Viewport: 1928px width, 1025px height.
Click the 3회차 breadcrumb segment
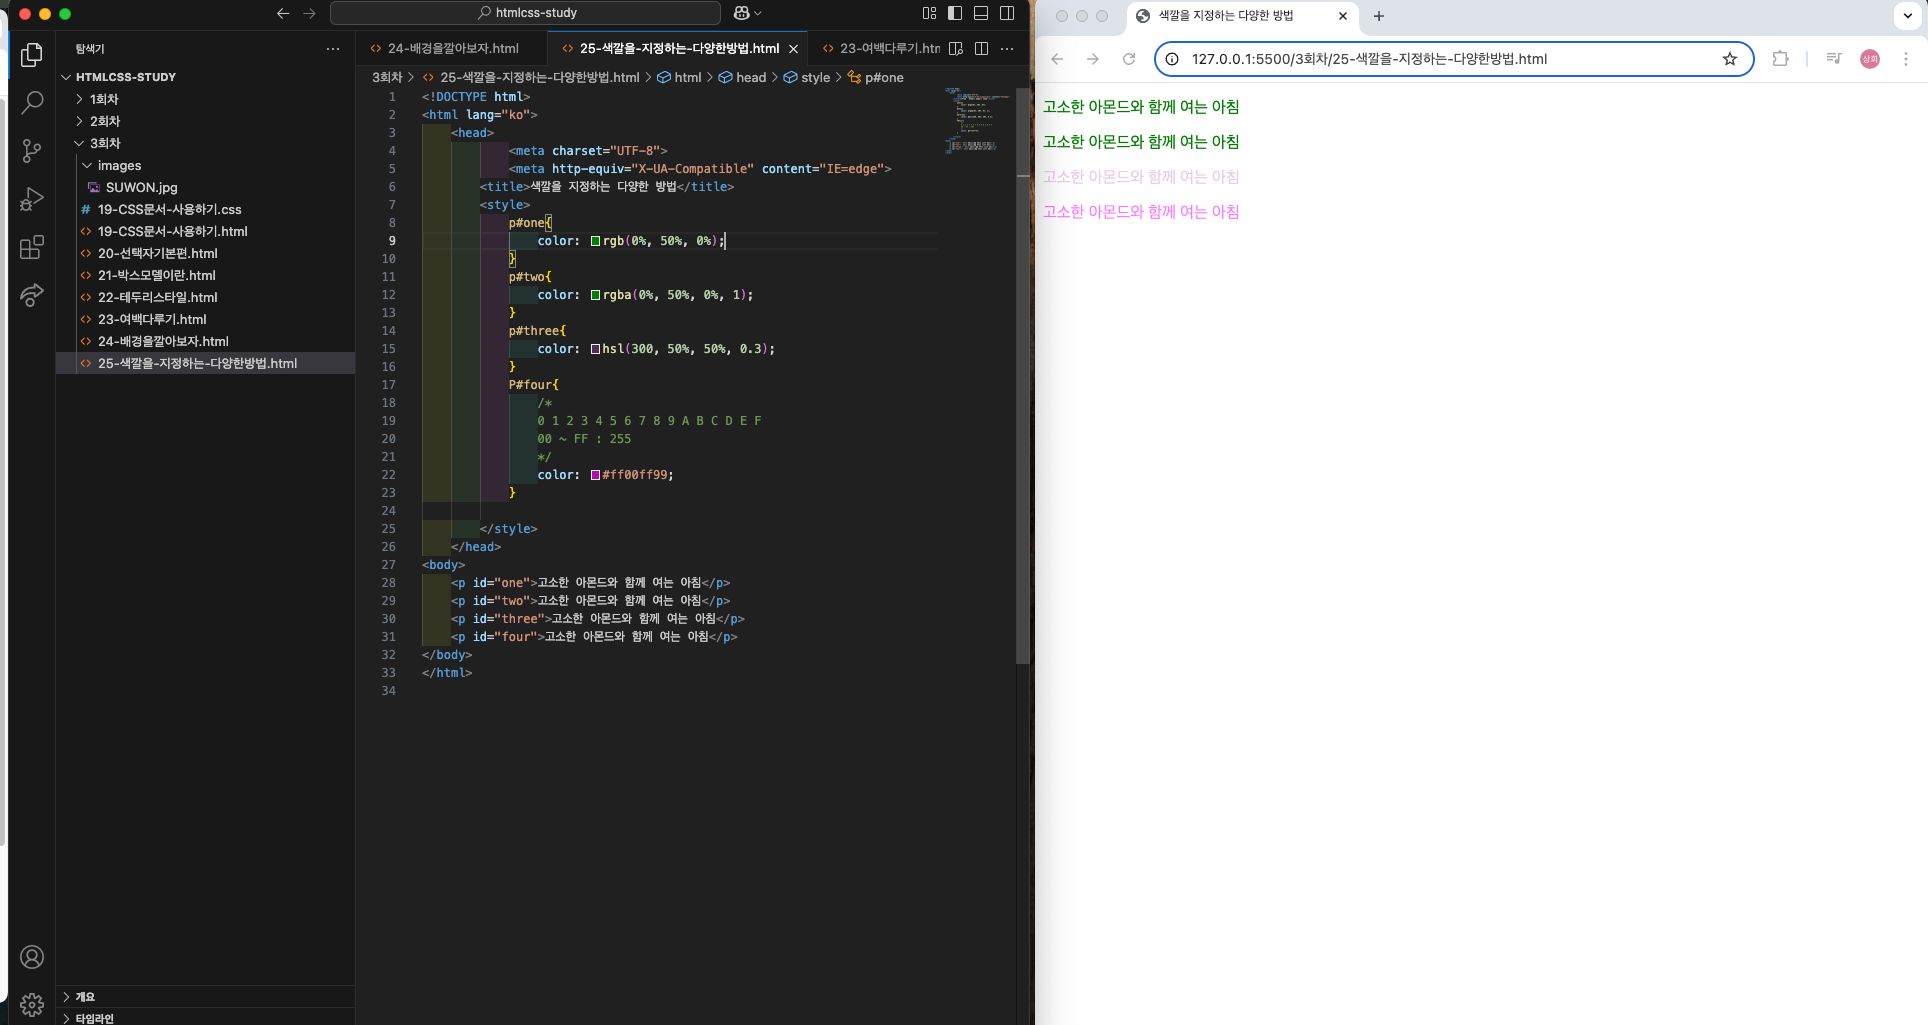click(387, 77)
